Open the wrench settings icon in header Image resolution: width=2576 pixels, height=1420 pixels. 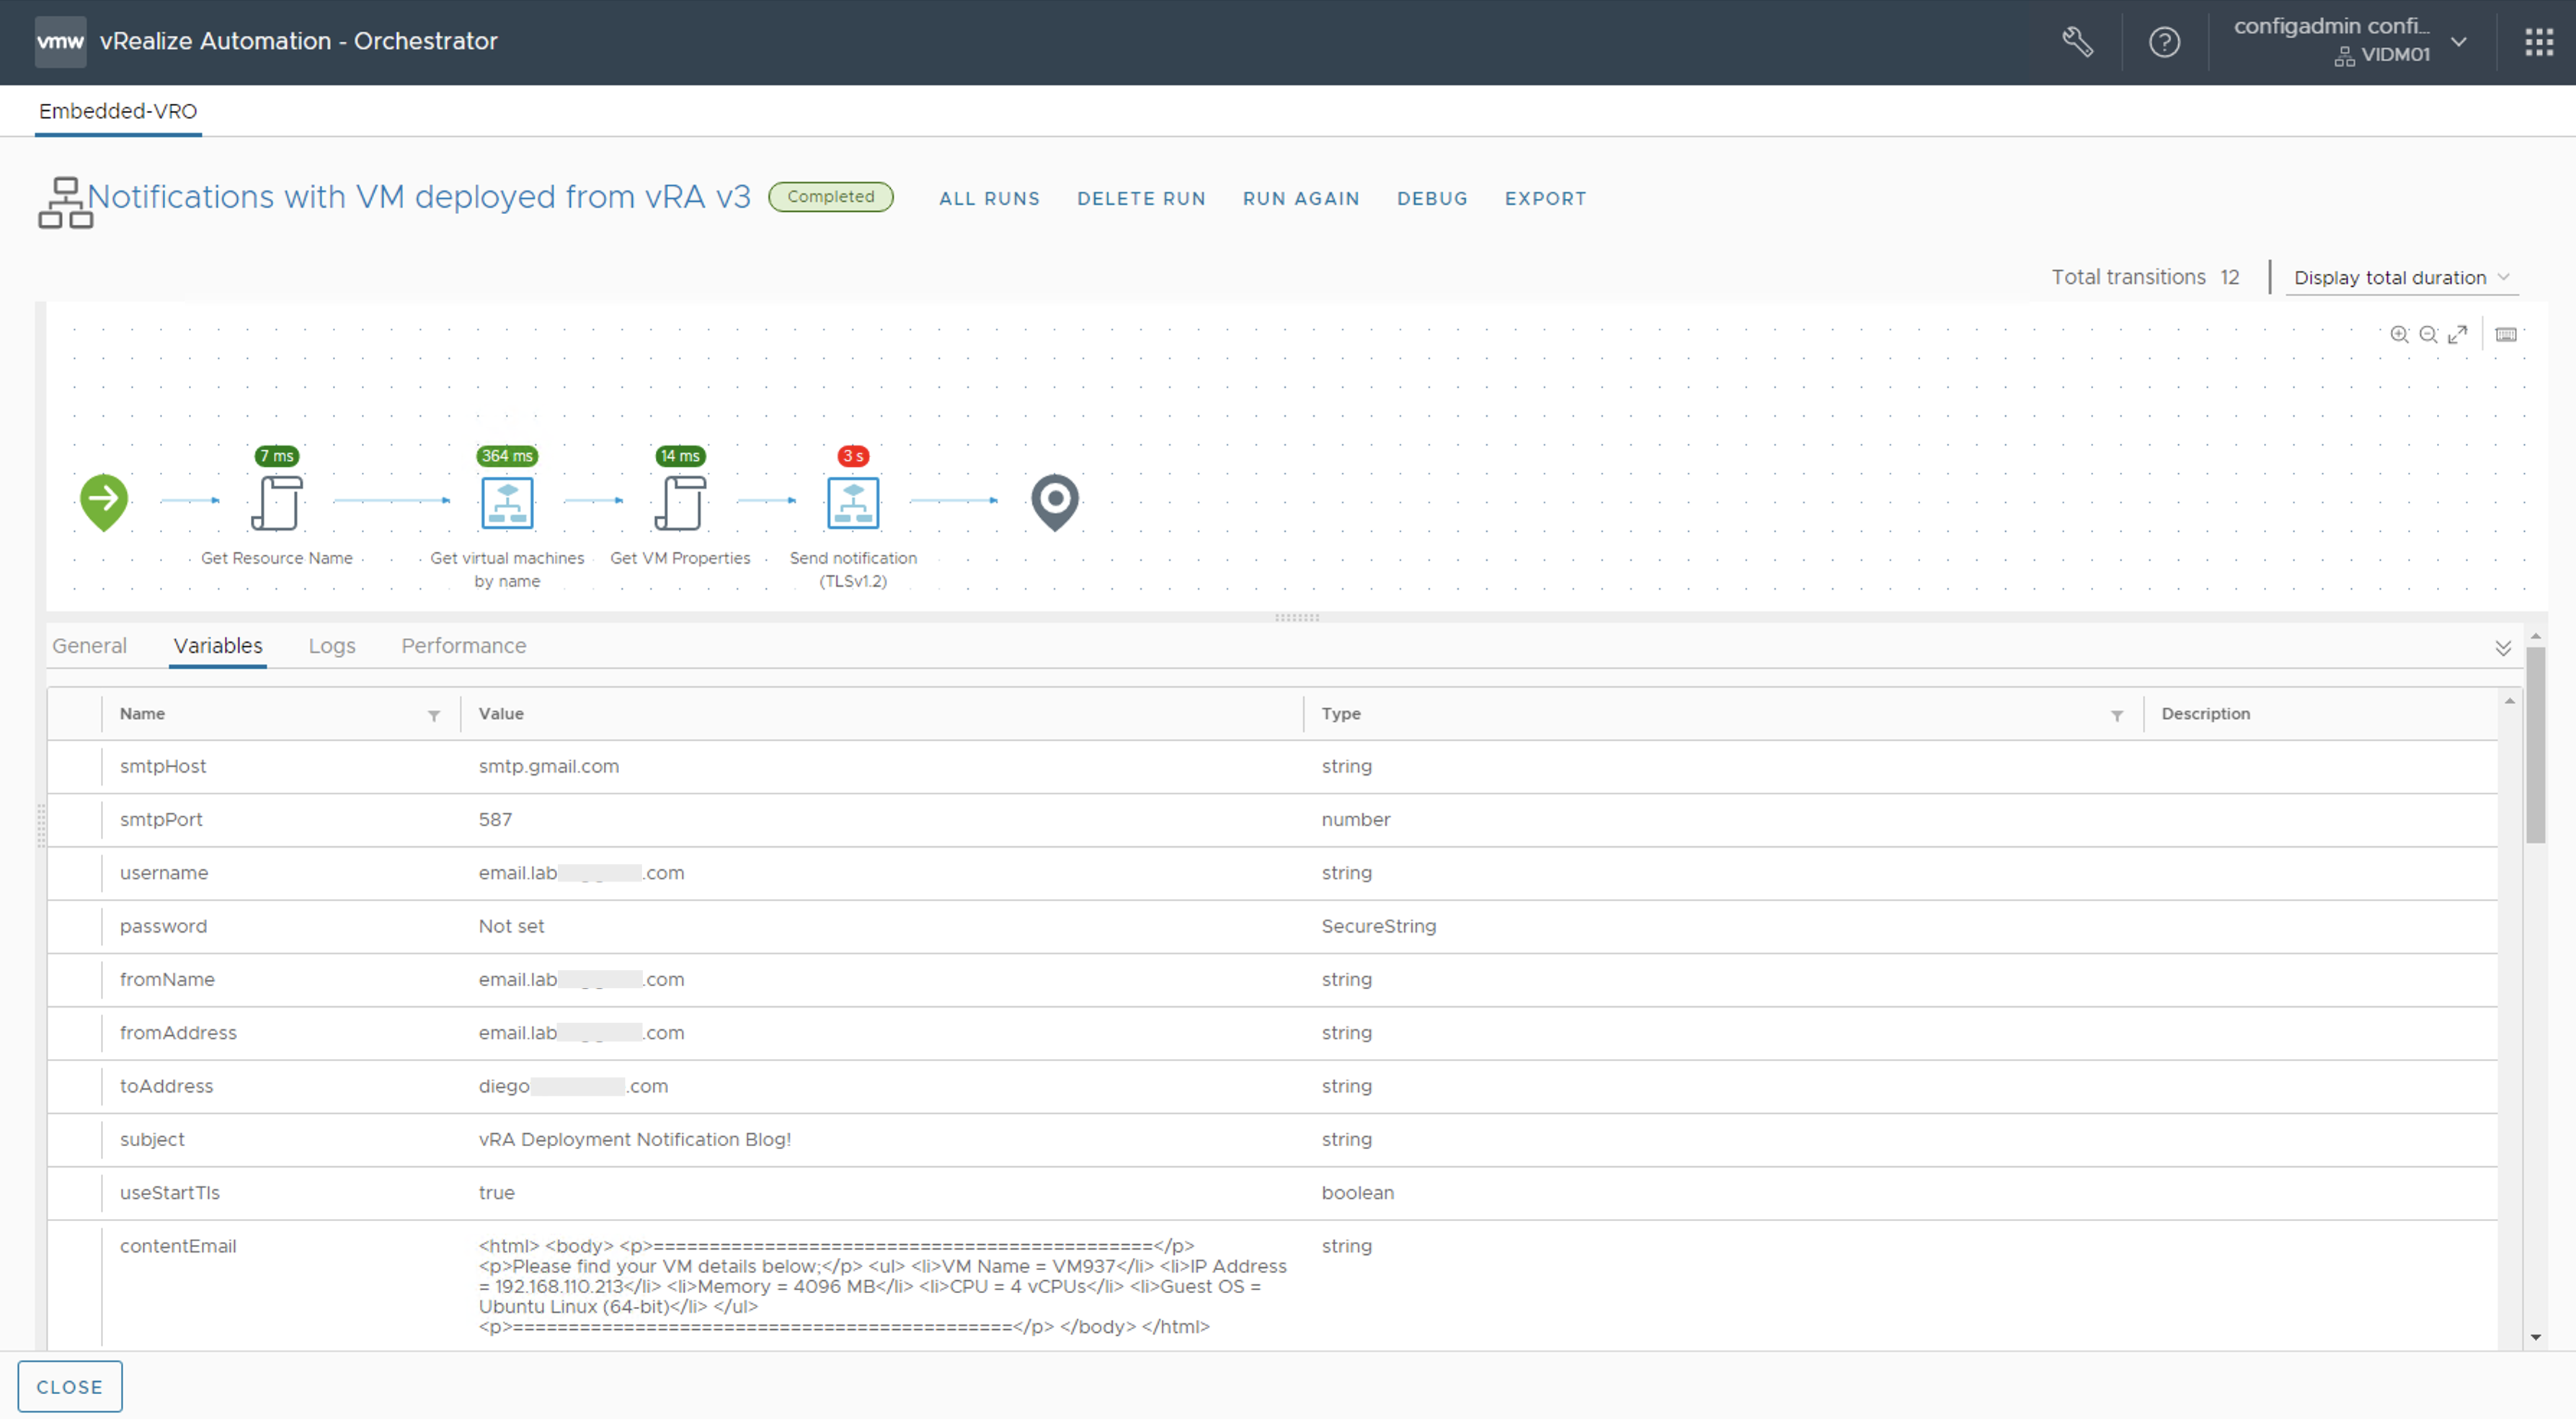coord(2078,42)
